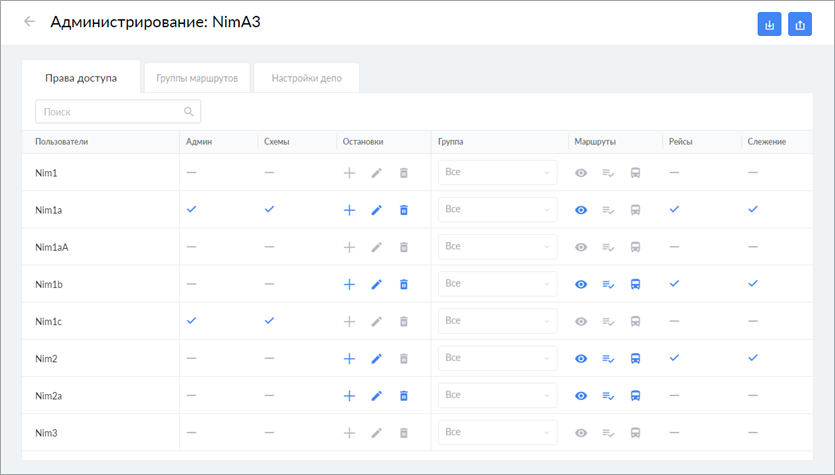Image resolution: width=835 pixels, height=475 pixels.
Task: Click the delete stops trash icon for Nim2a
Action: pos(404,395)
